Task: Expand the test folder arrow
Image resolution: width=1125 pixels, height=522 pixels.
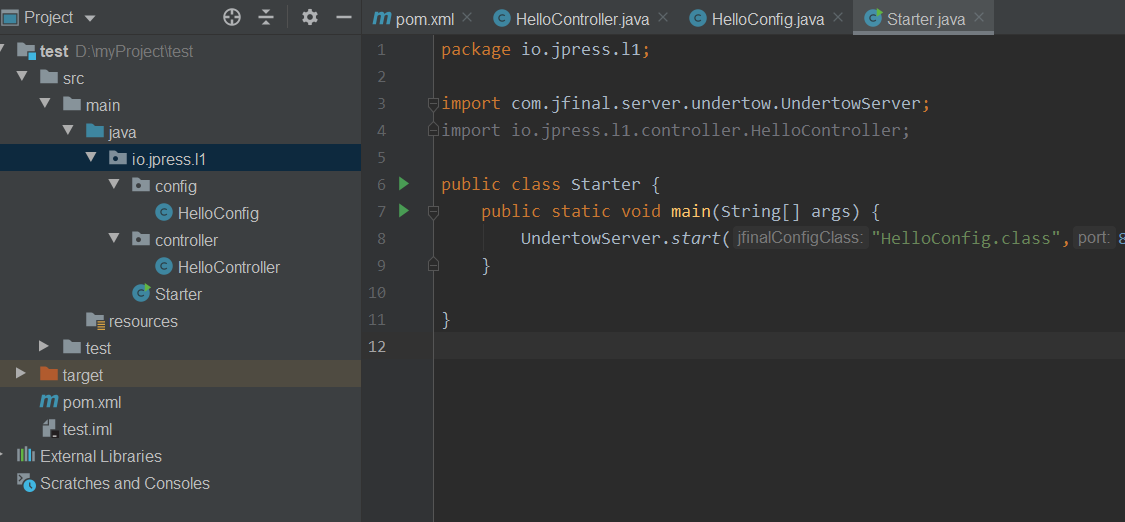Action: (x=44, y=346)
